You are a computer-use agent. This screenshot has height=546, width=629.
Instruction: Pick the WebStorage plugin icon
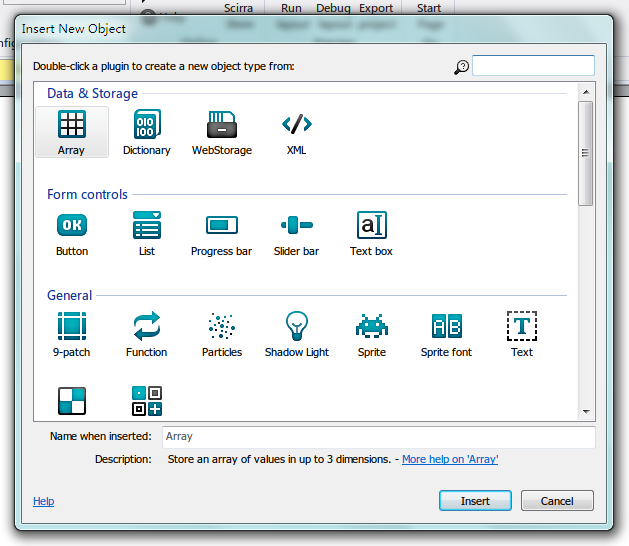tap(221, 125)
